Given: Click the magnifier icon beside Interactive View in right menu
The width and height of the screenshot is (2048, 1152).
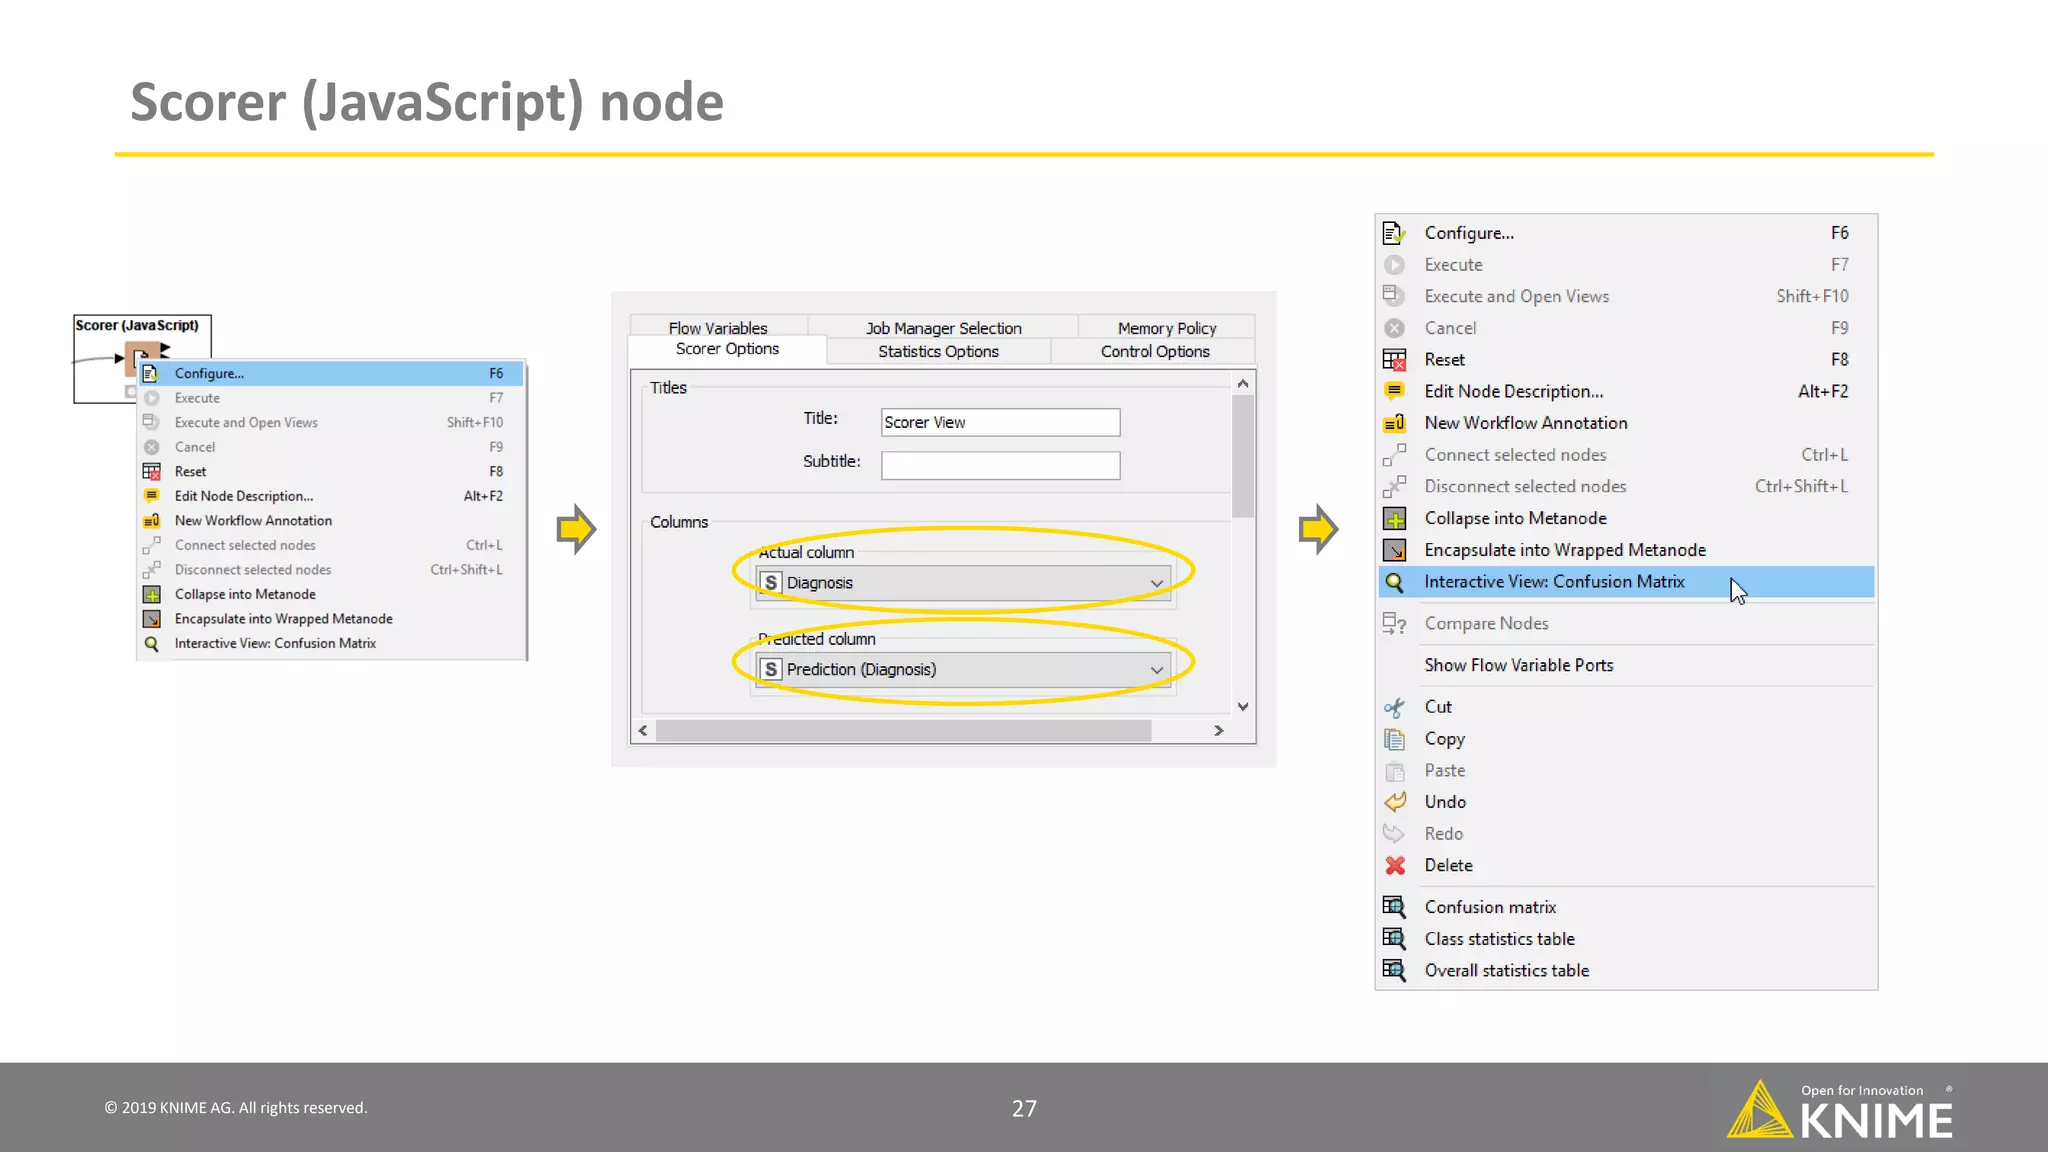Looking at the screenshot, I should [1394, 582].
